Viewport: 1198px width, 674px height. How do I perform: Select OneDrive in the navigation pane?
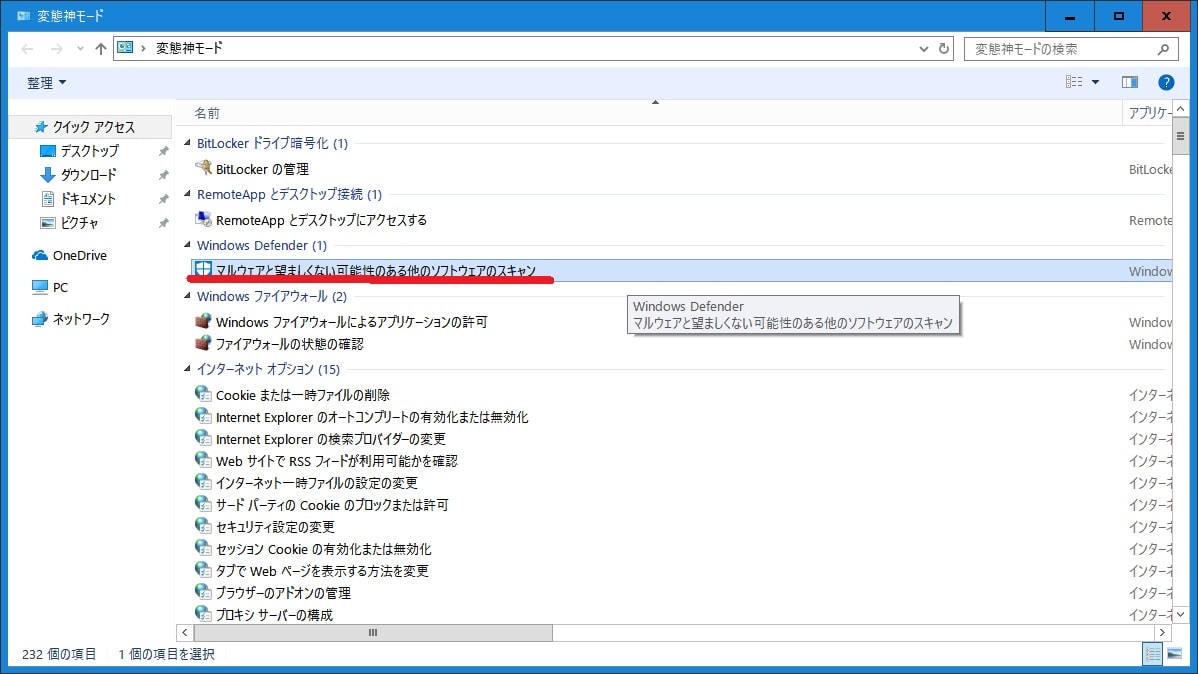pos(69,255)
